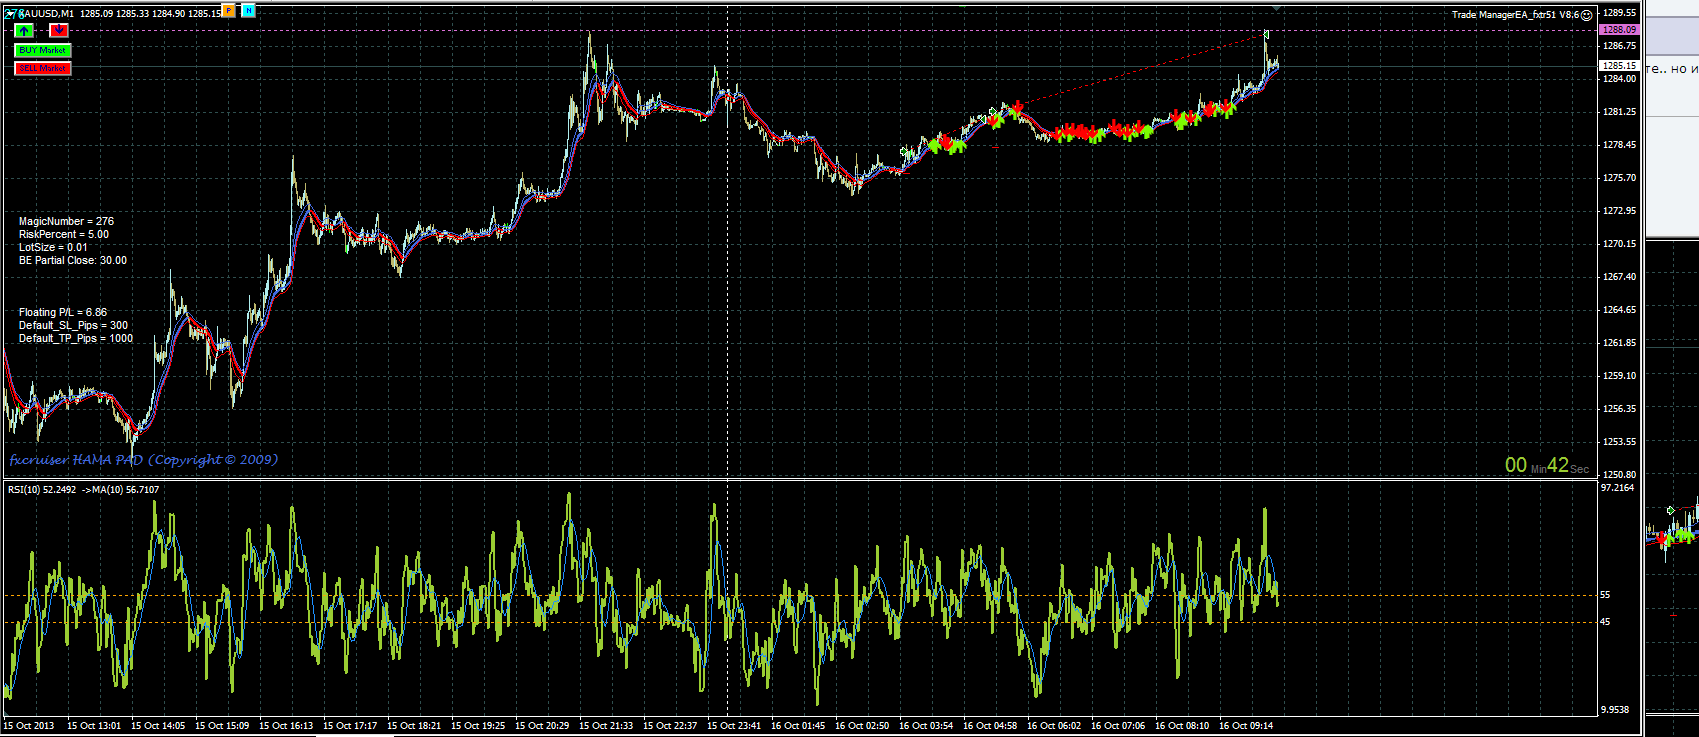Click the BUY Market button
This screenshot has width=1699, height=737.
pos(43,50)
